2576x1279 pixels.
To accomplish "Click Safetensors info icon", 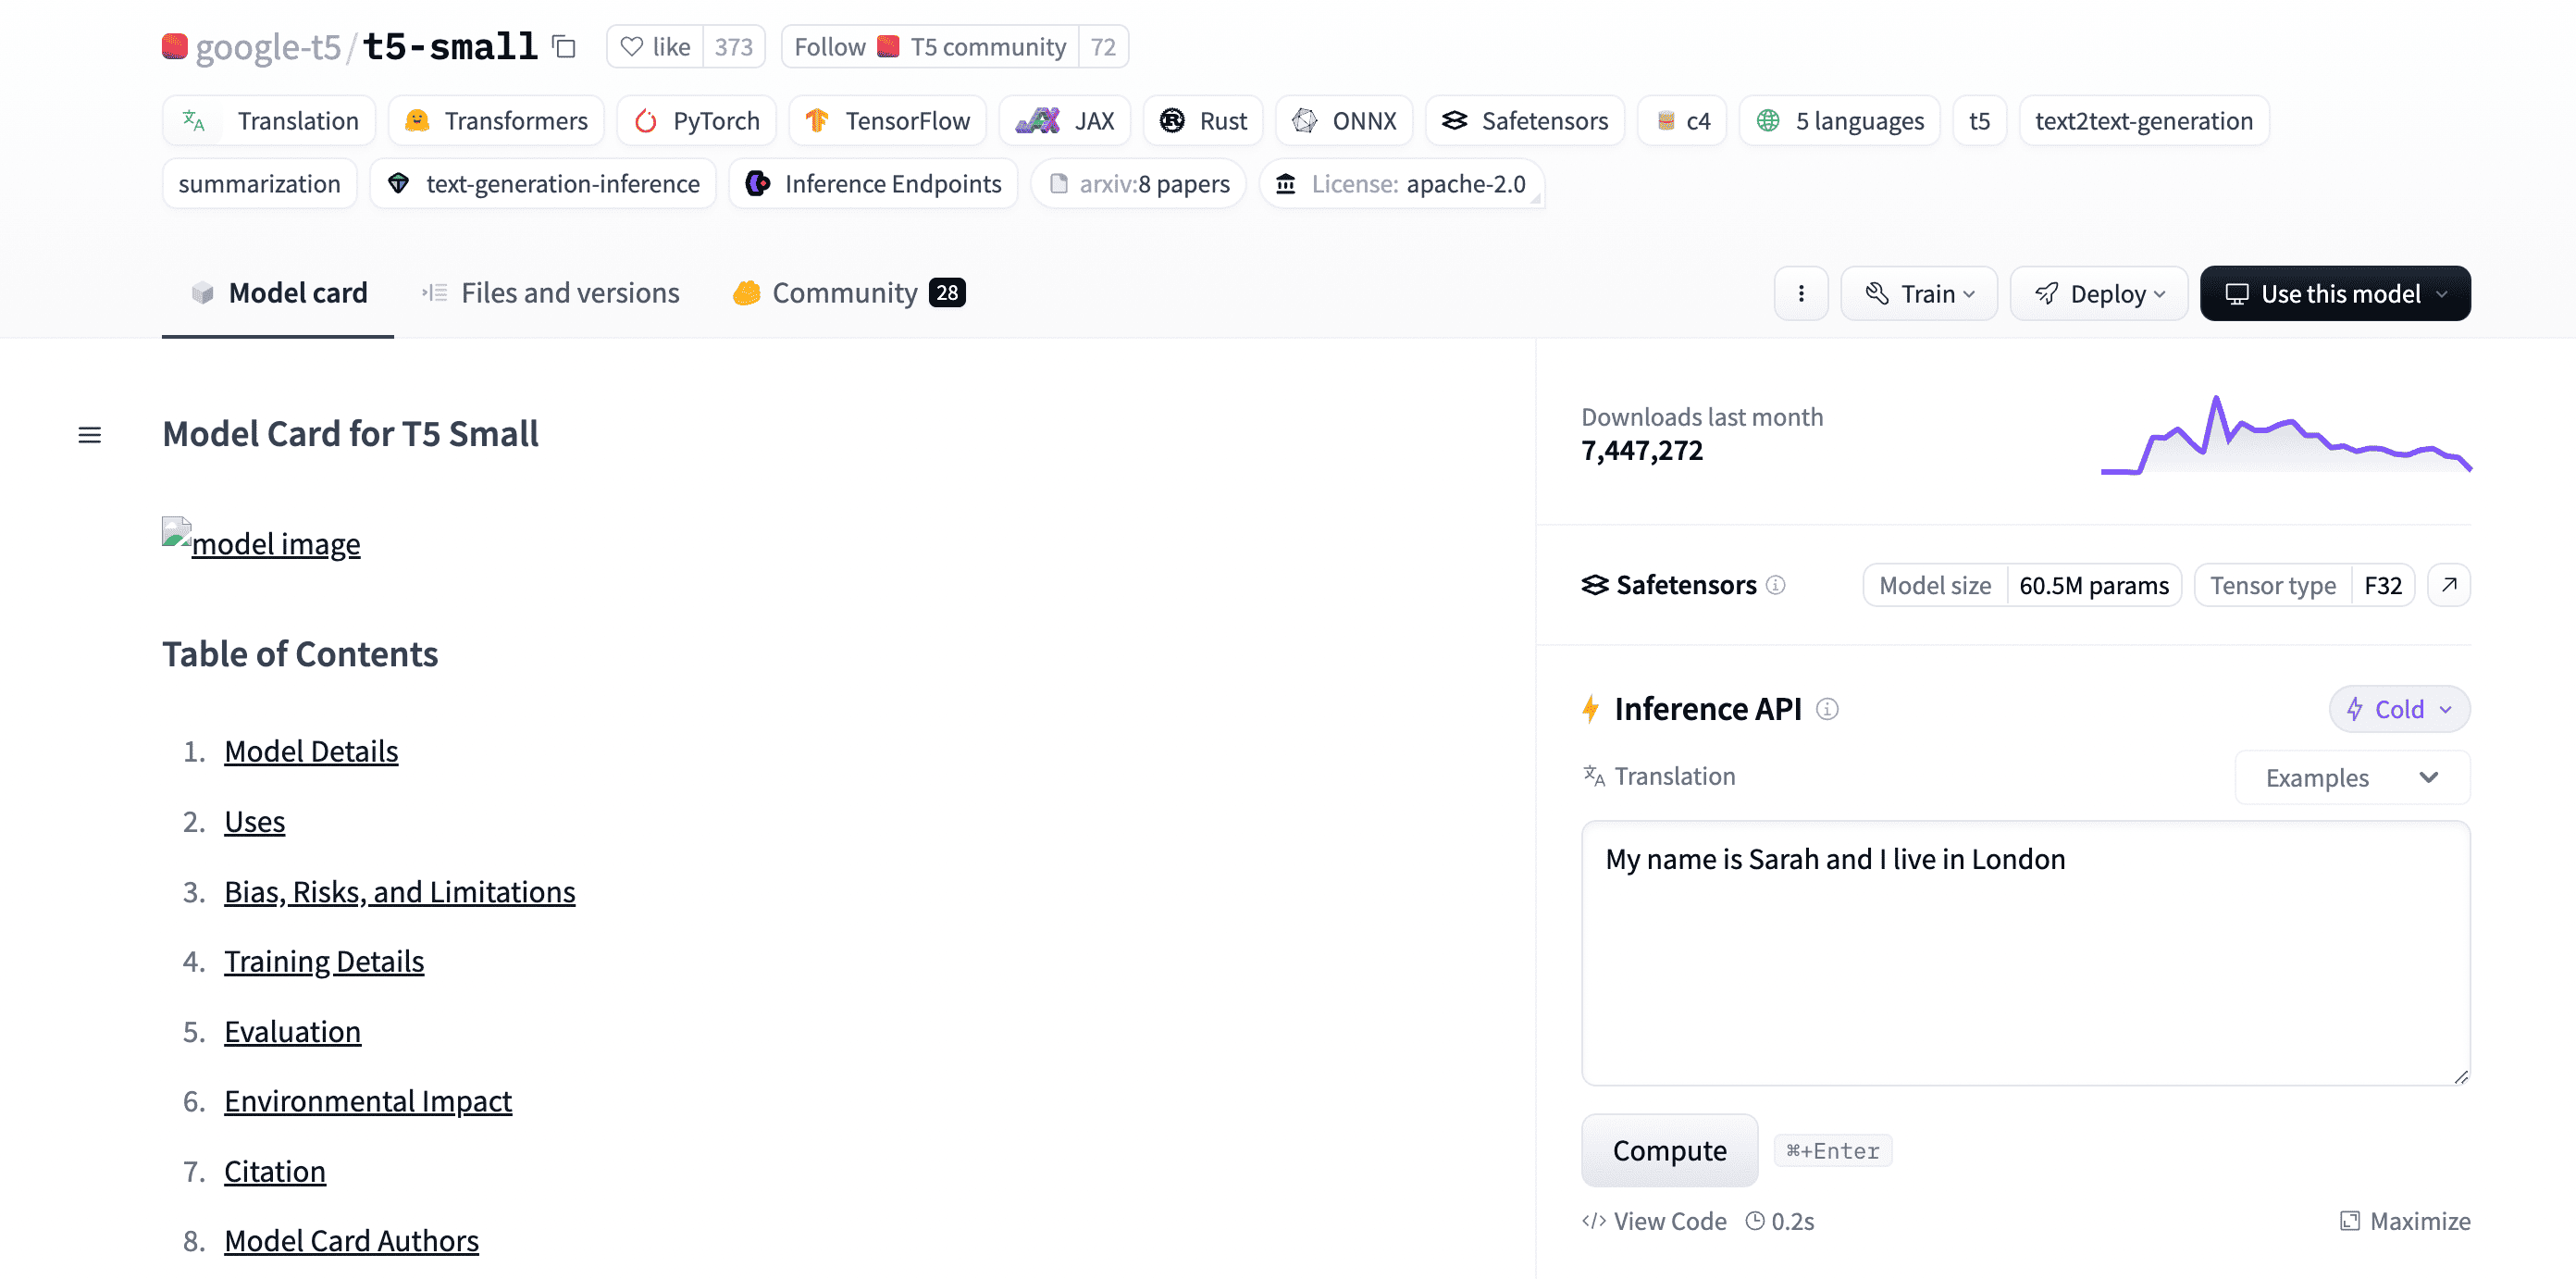I will pyautogui.click(x=1775, y=585).
